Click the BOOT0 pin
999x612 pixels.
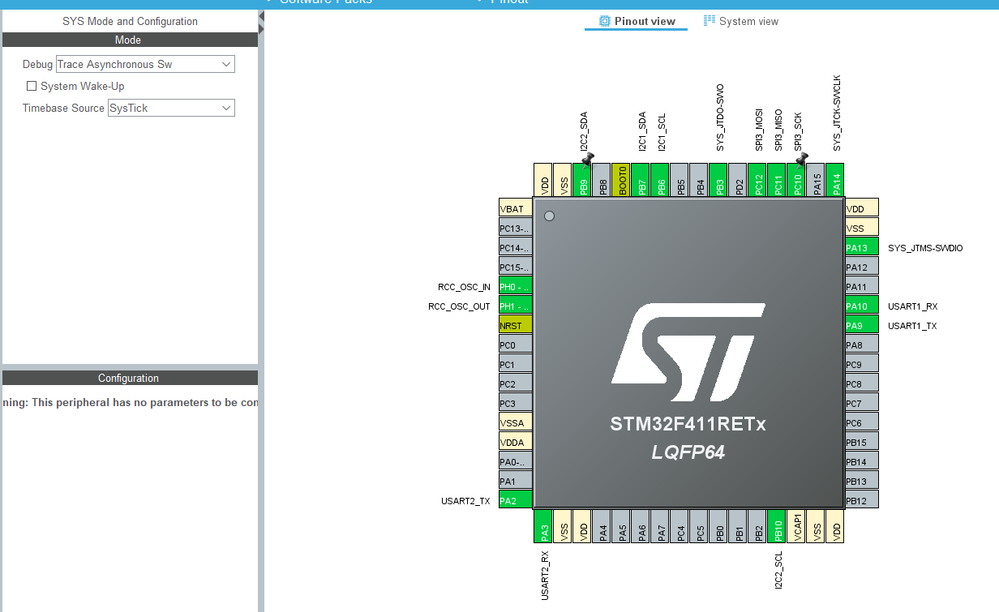(x=621, y=181)
